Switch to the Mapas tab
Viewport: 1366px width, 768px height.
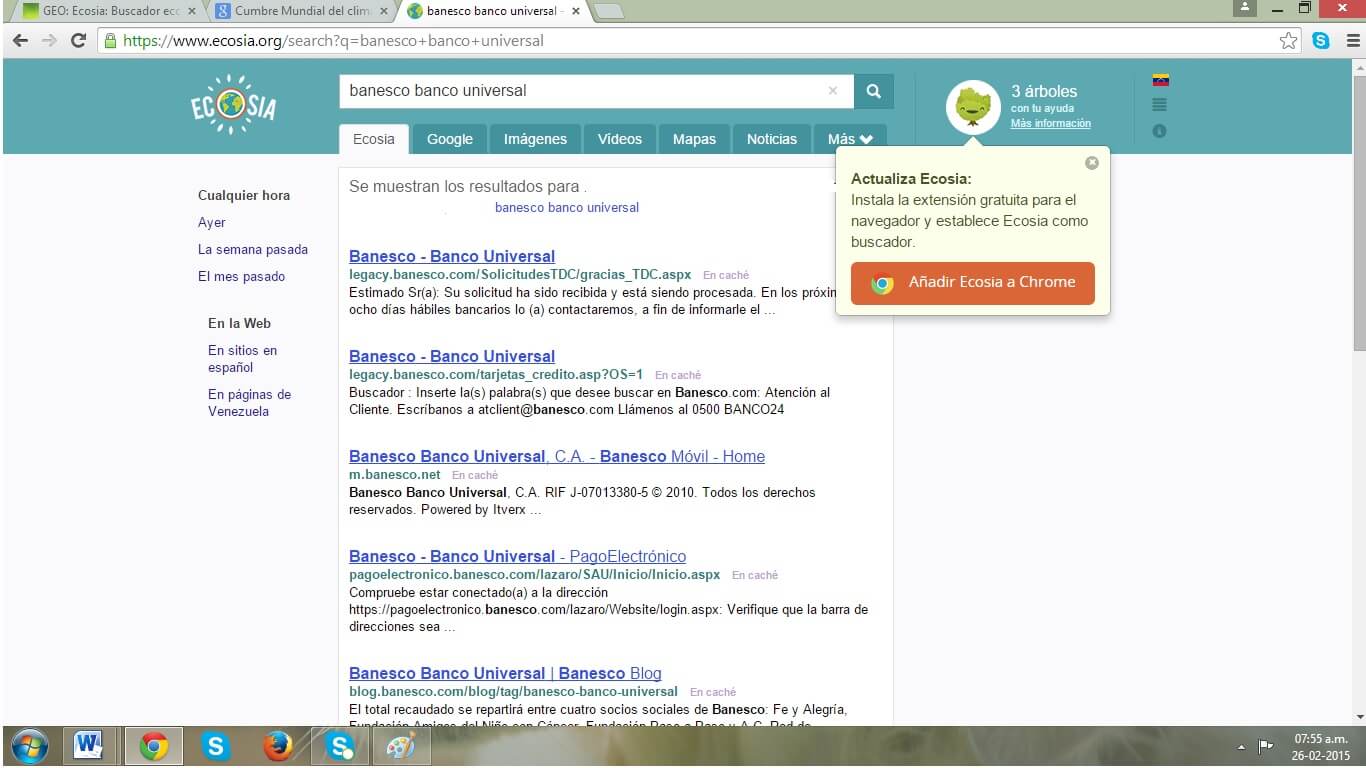[x=694, y=139]
